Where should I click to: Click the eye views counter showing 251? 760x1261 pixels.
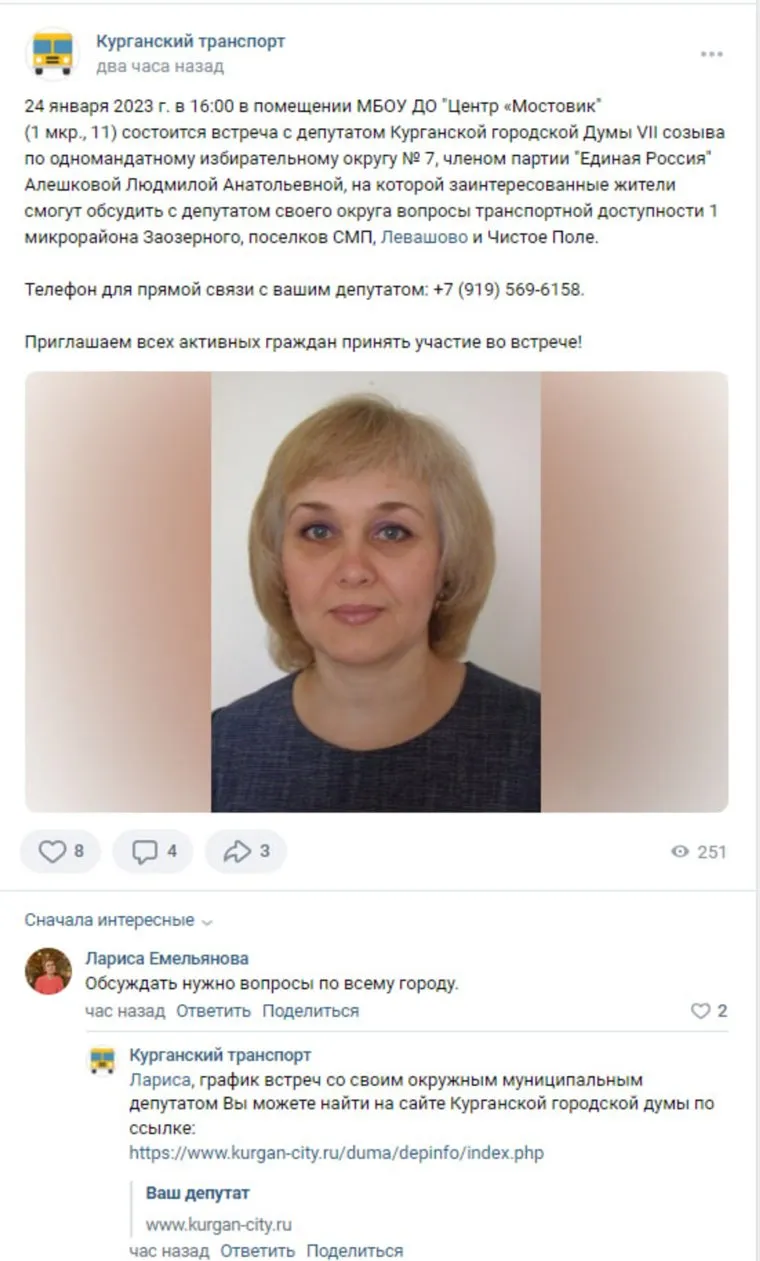click(x=699, y=852)
